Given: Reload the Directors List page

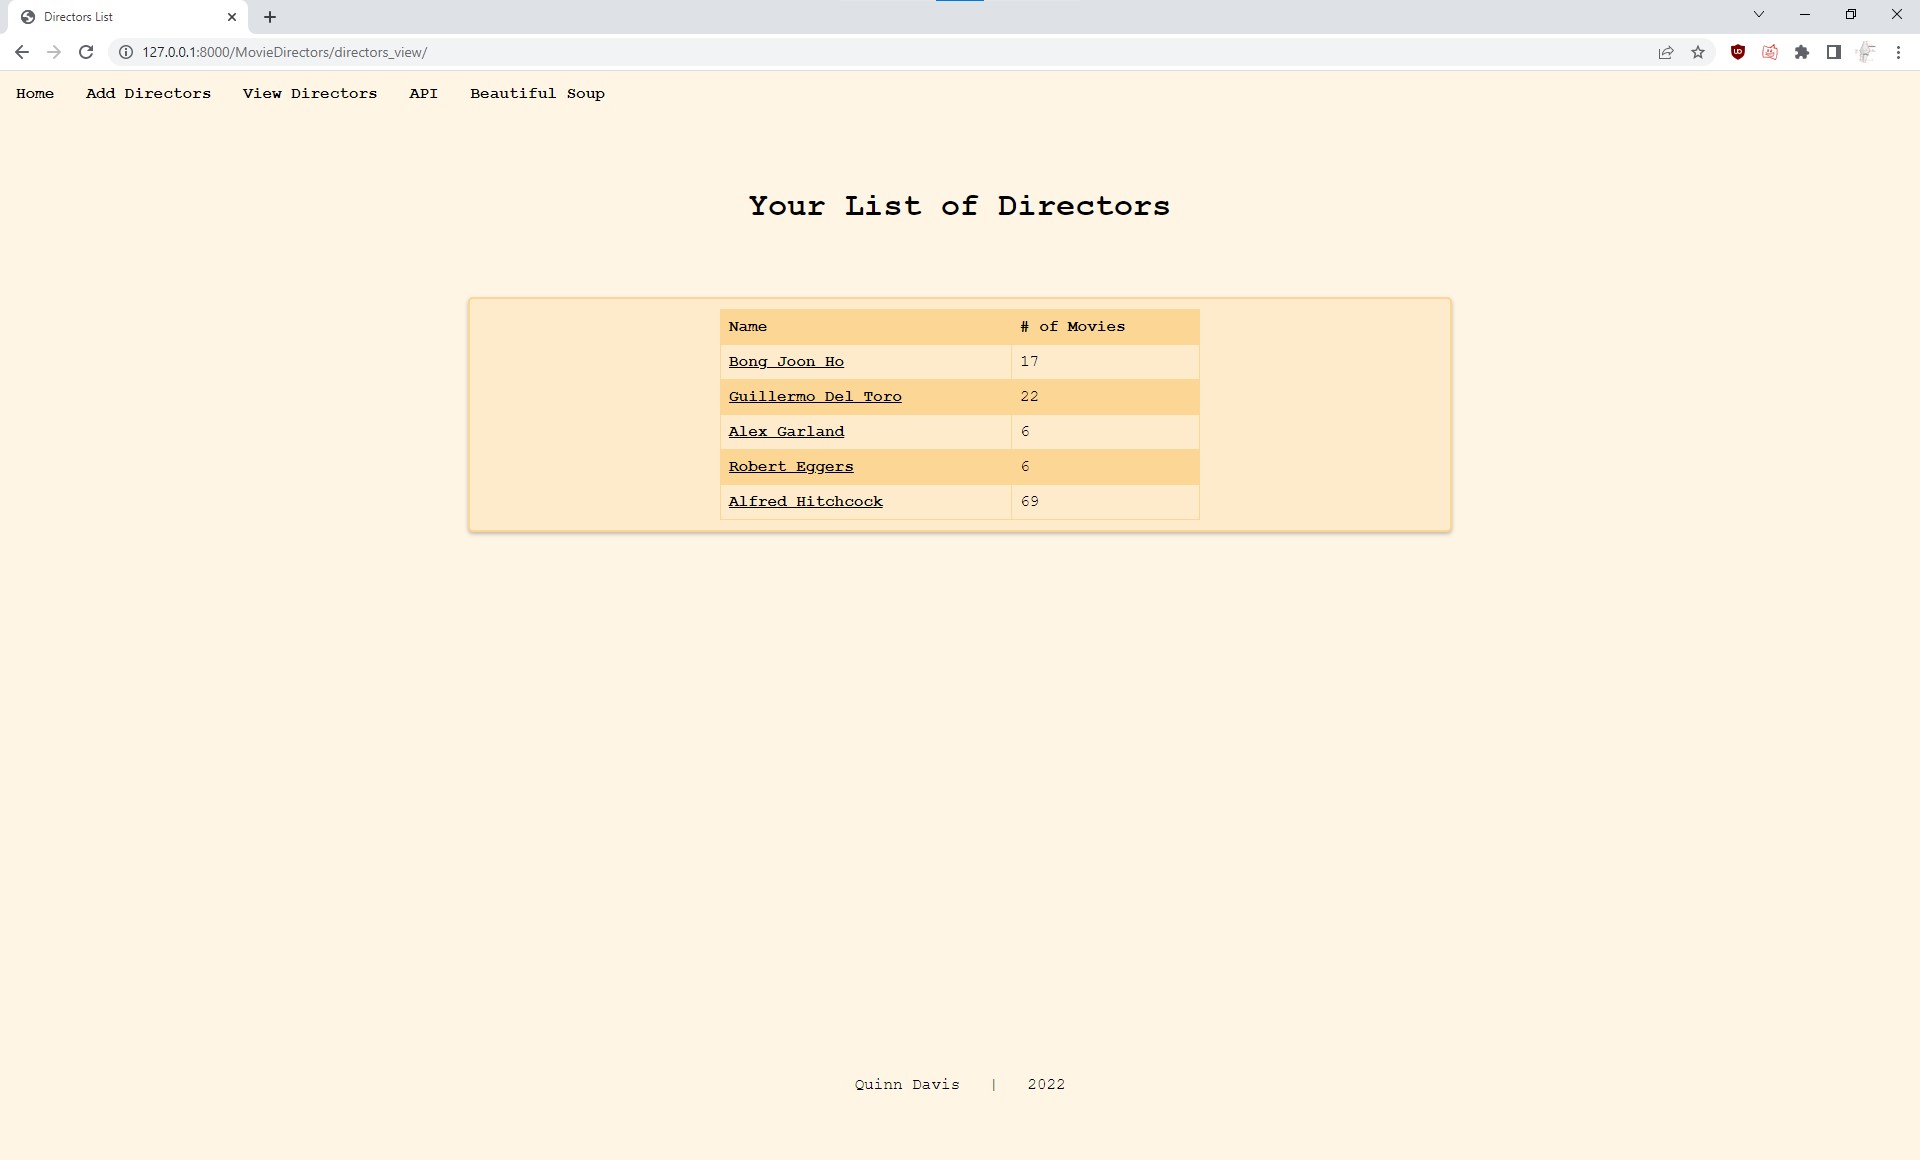Looking at the screenshot, I should tap(86, 52).
